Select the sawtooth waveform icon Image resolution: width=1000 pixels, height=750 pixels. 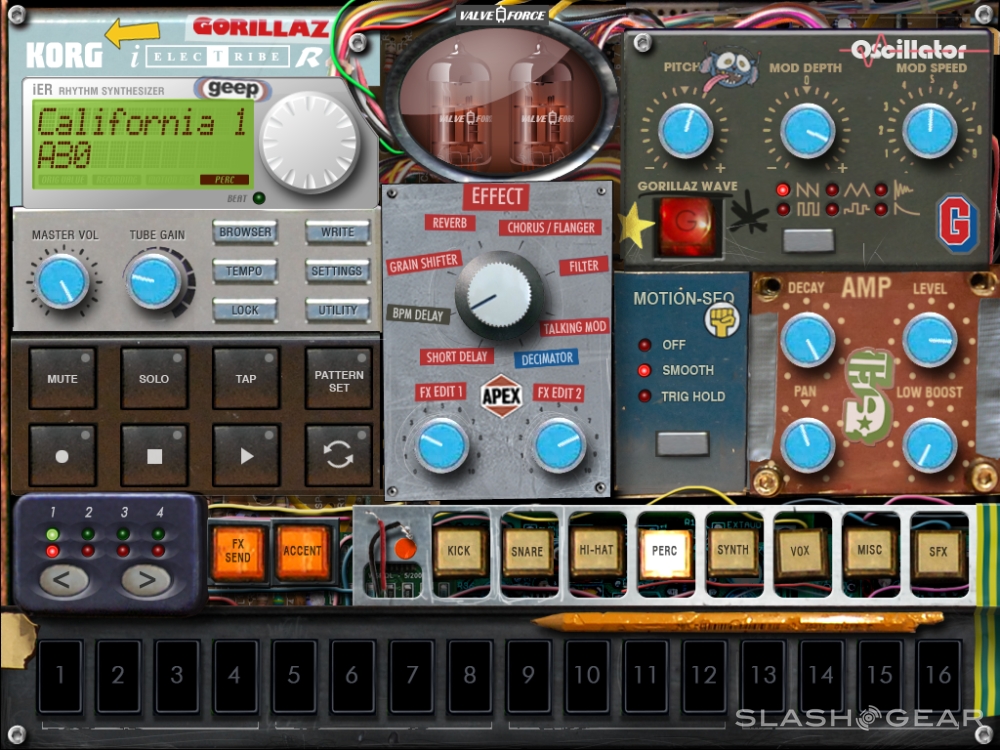click(x=807, y=190)
